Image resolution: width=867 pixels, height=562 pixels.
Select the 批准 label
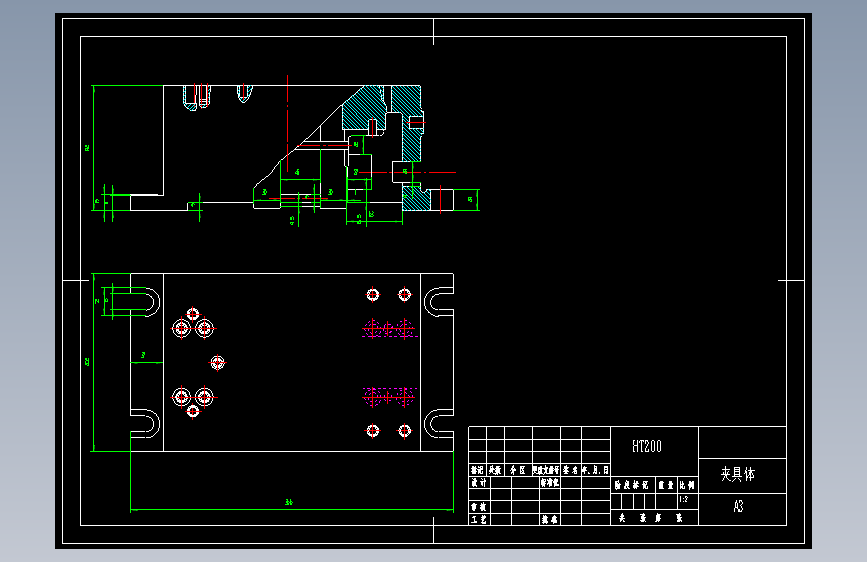click(550, 519)
